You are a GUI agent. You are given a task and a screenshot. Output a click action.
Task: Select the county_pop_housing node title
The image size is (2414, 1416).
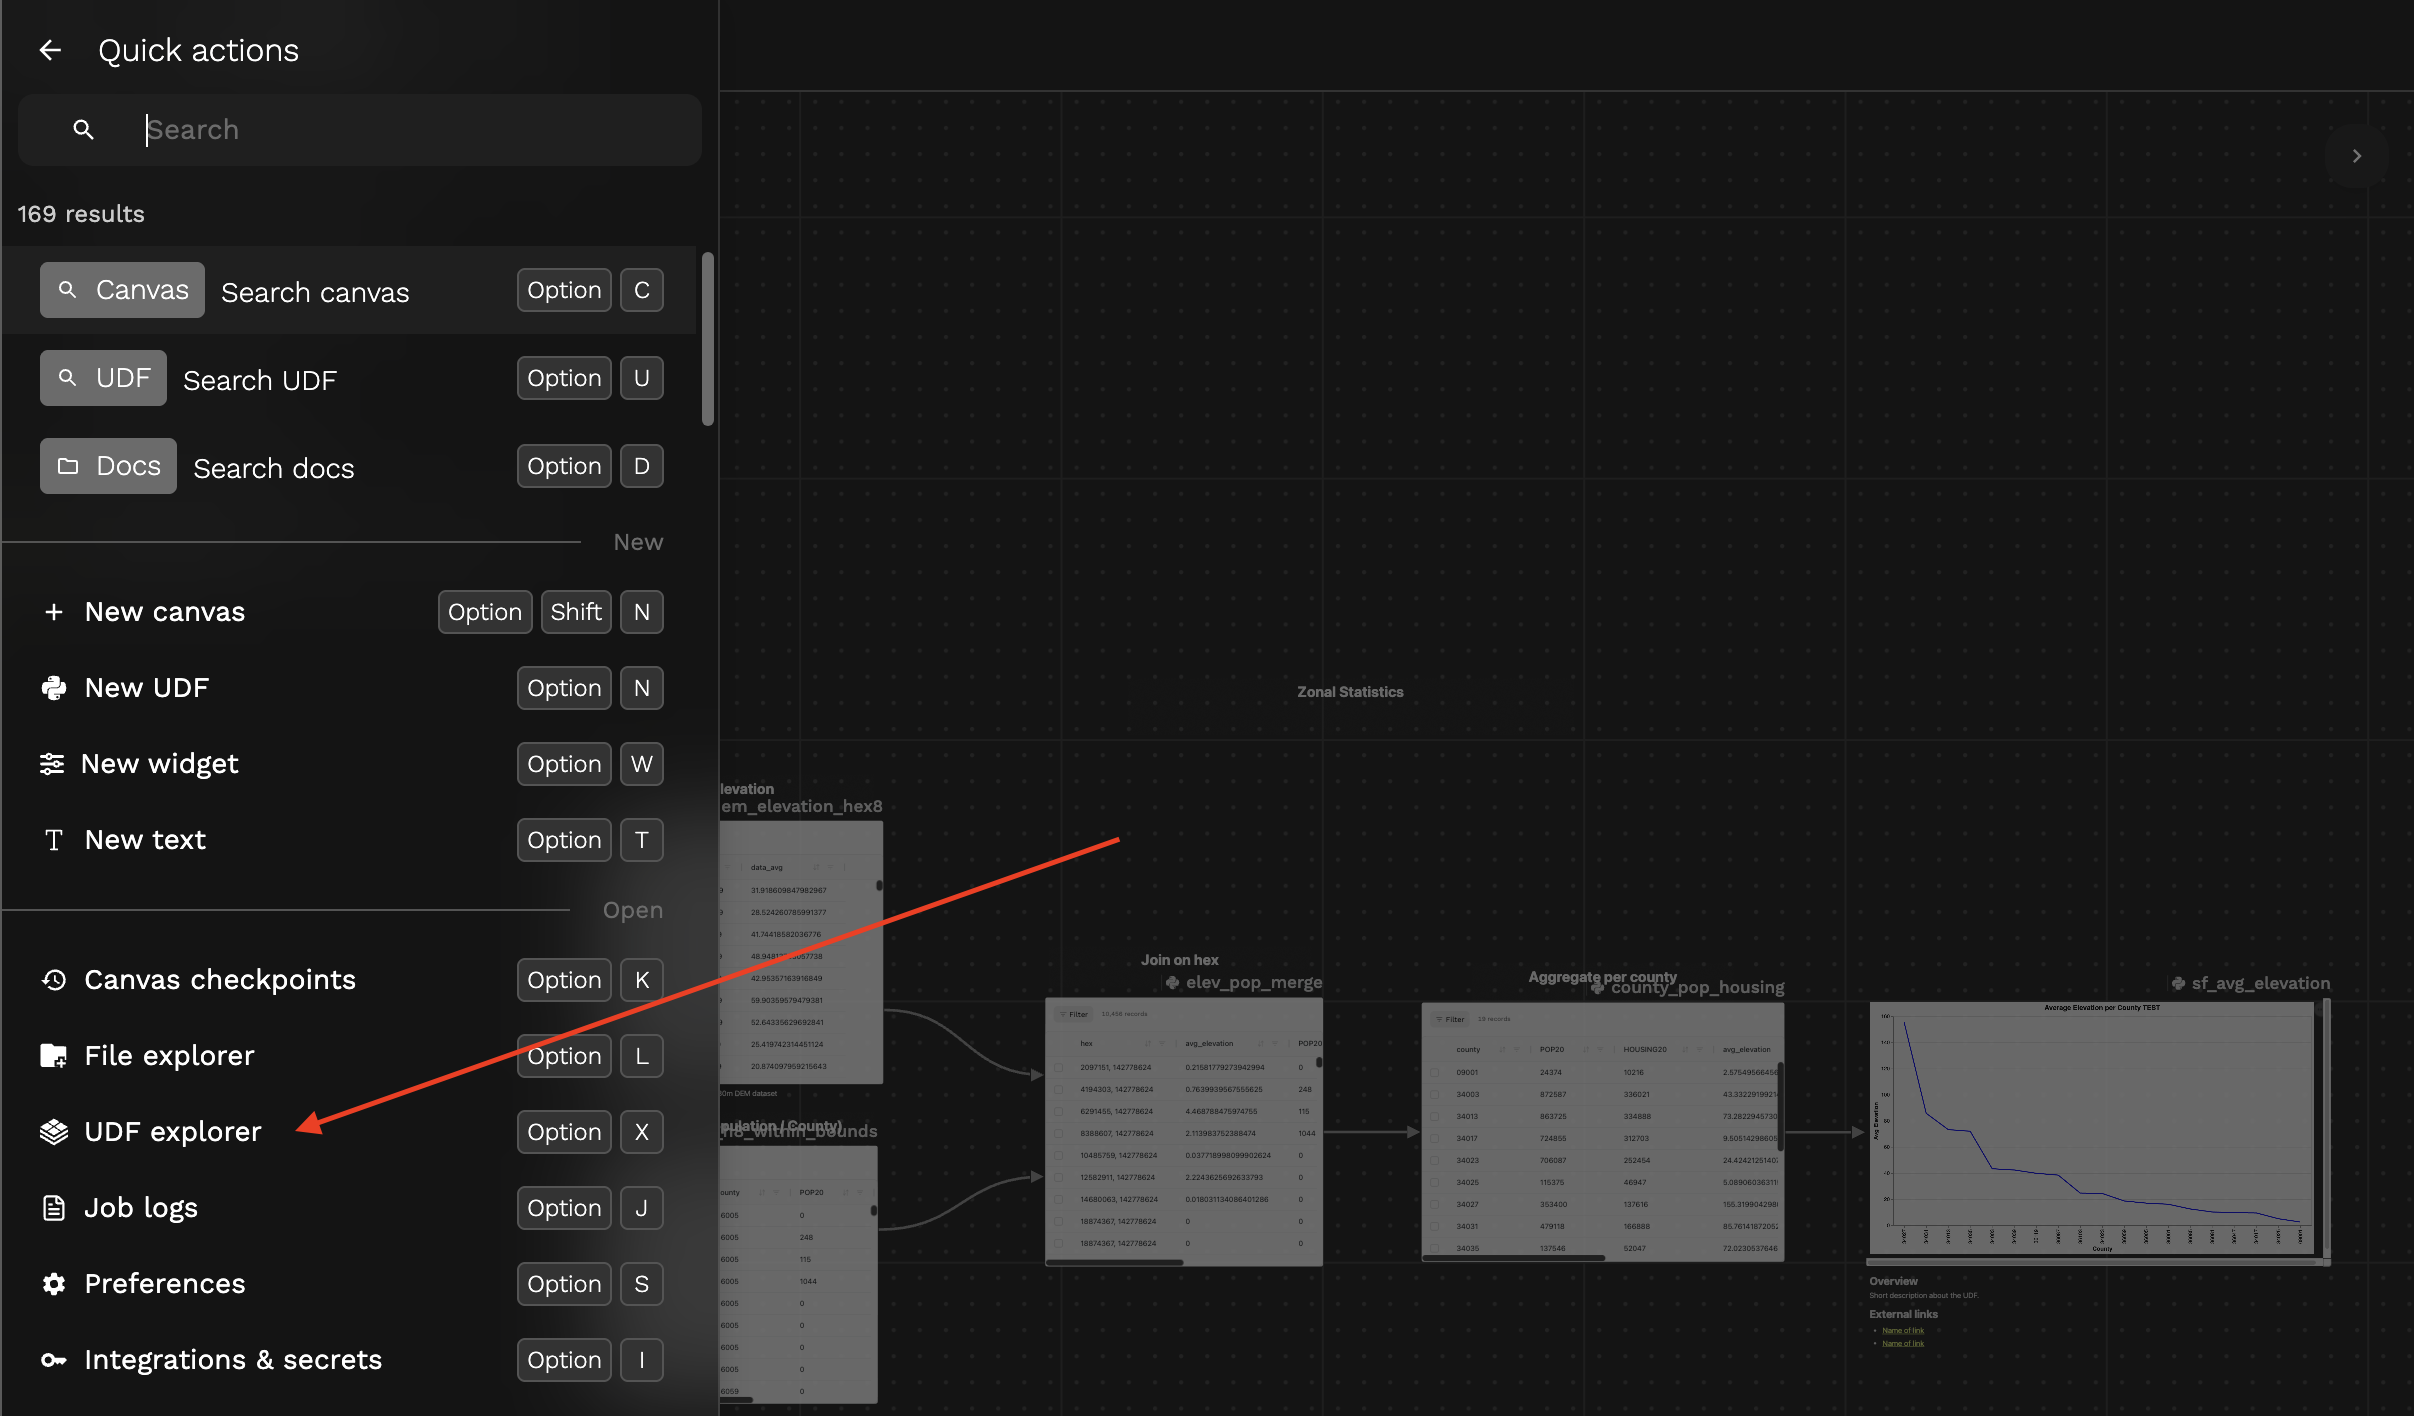[1698, 988]
